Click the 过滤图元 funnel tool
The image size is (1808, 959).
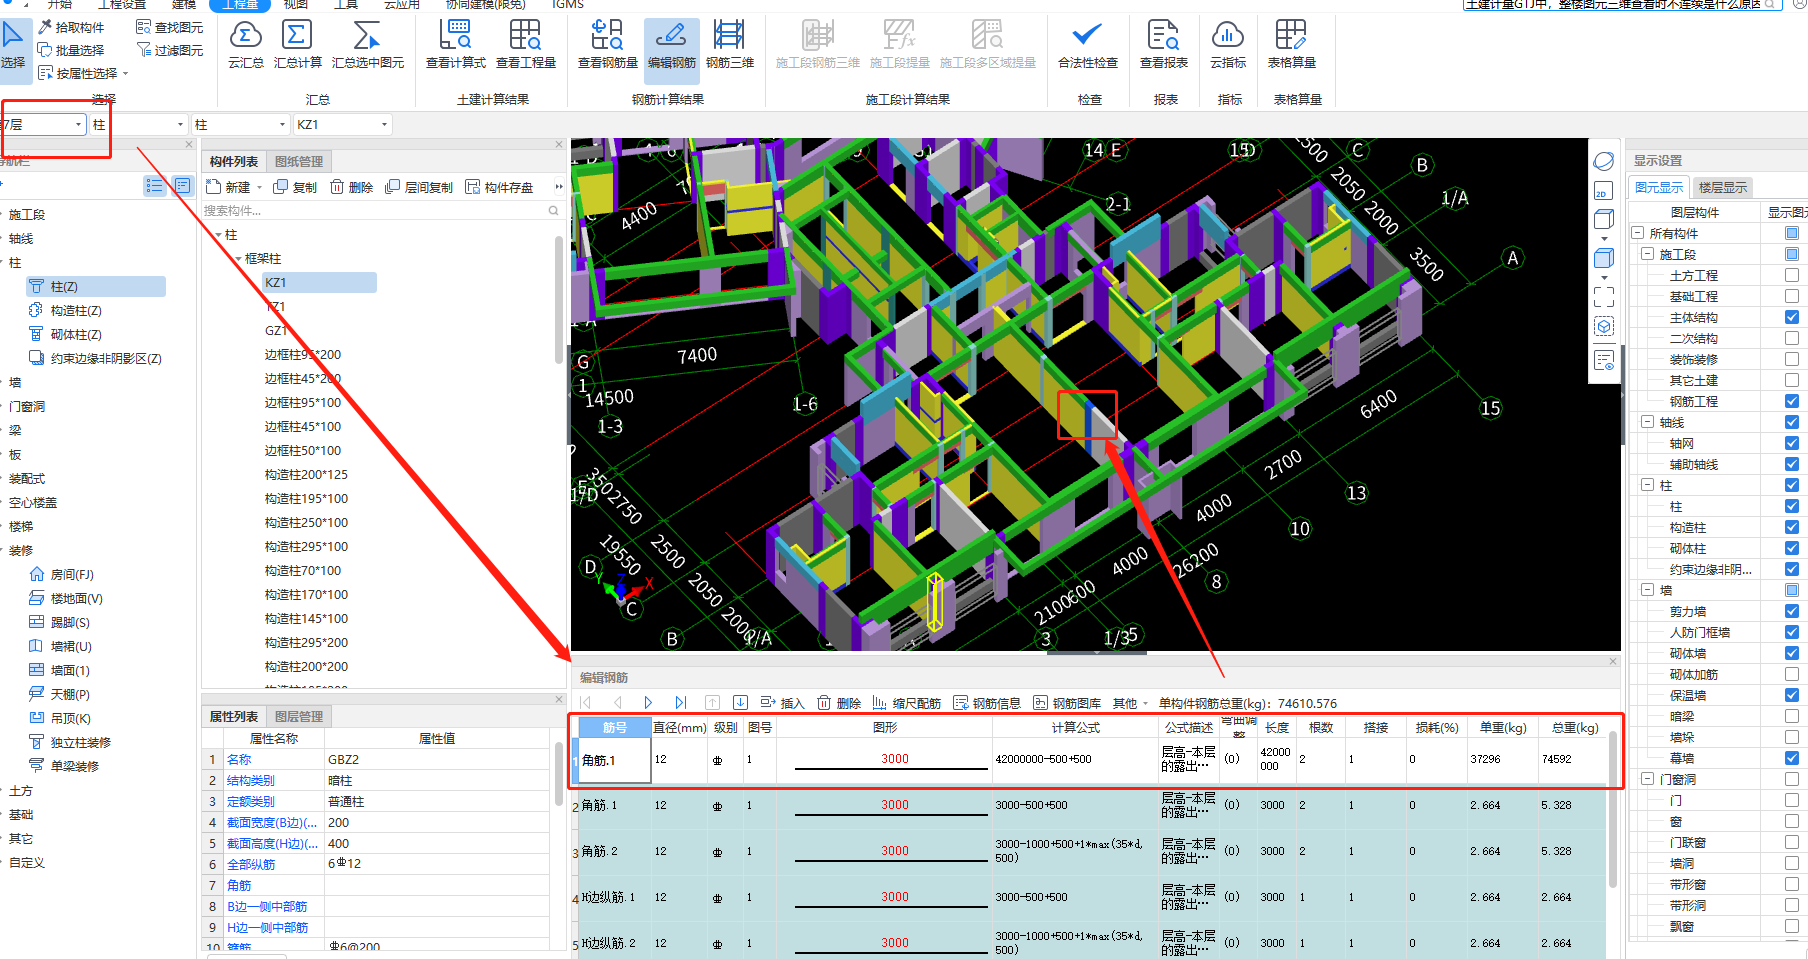[x=169, y=50]
